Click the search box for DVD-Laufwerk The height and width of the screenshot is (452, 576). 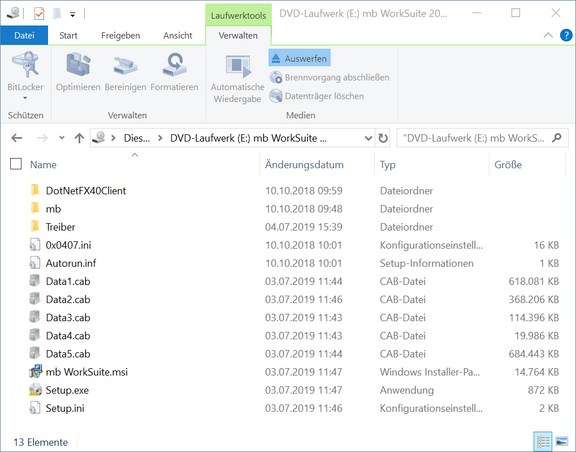(483, 138)
